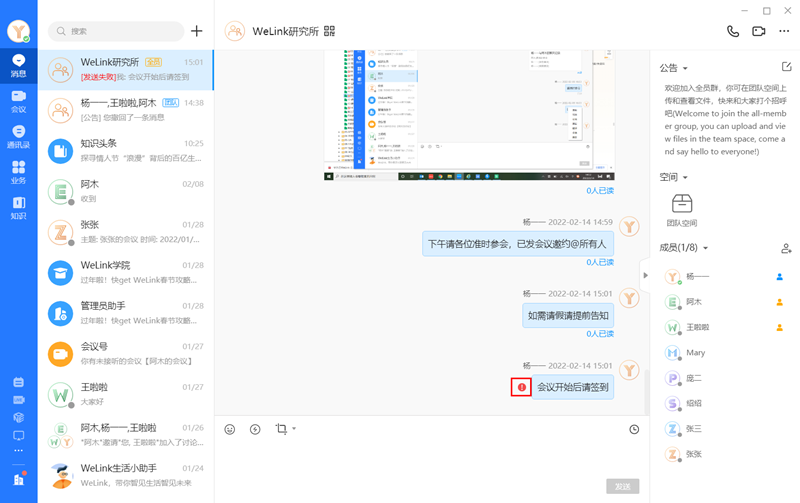
Task: Open the cube icon in sidebar
Action: point(18,417)
